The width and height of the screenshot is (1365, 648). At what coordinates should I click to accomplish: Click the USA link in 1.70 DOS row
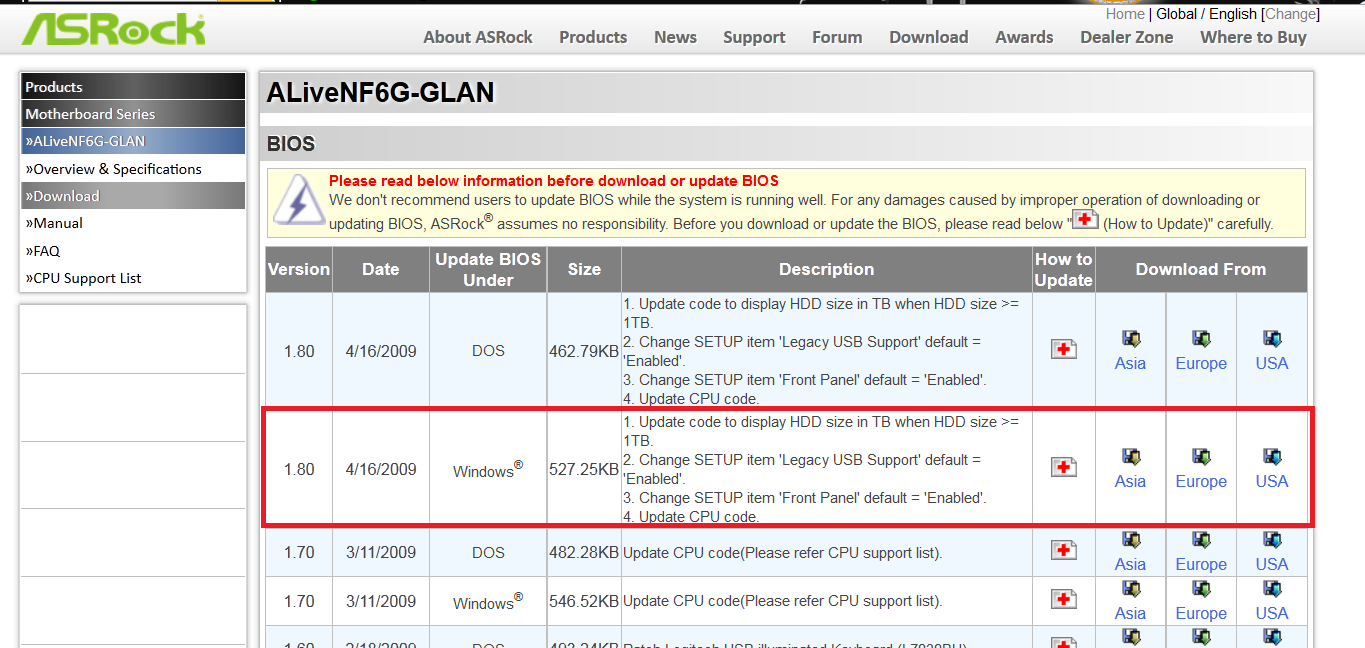(x=1272, y=564)
